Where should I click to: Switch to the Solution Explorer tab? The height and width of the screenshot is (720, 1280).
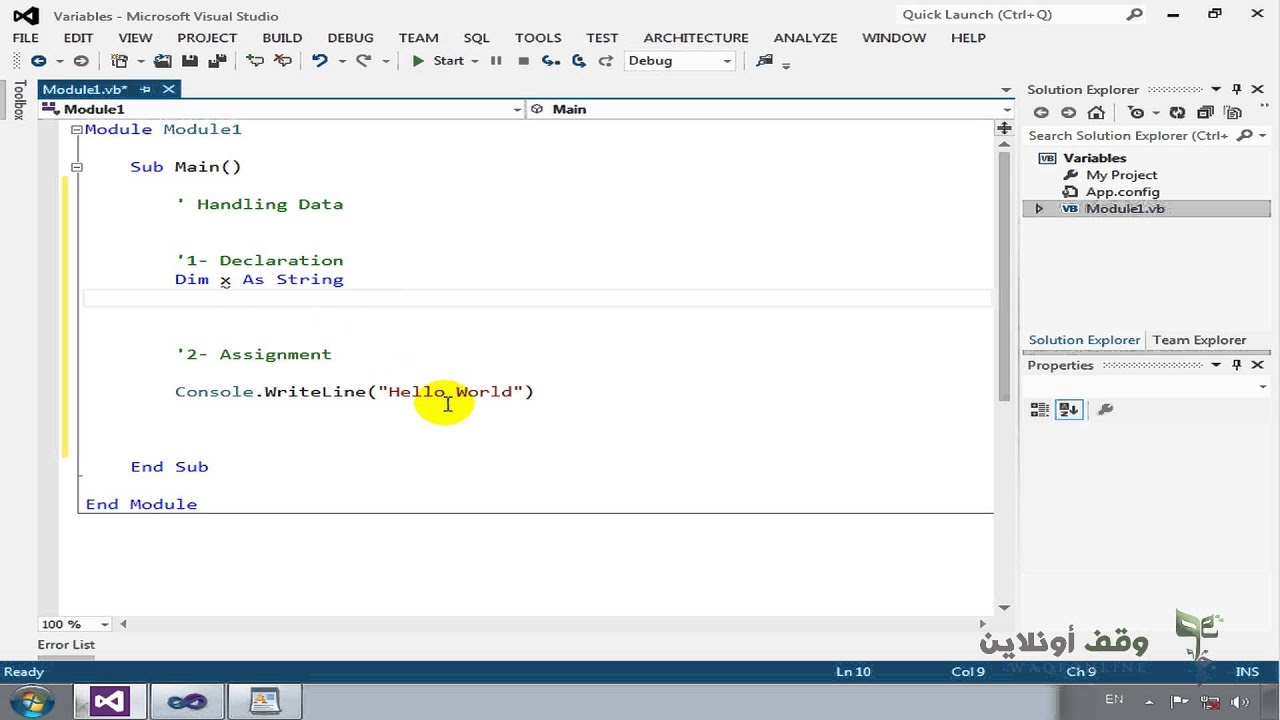coord(1084,340)
